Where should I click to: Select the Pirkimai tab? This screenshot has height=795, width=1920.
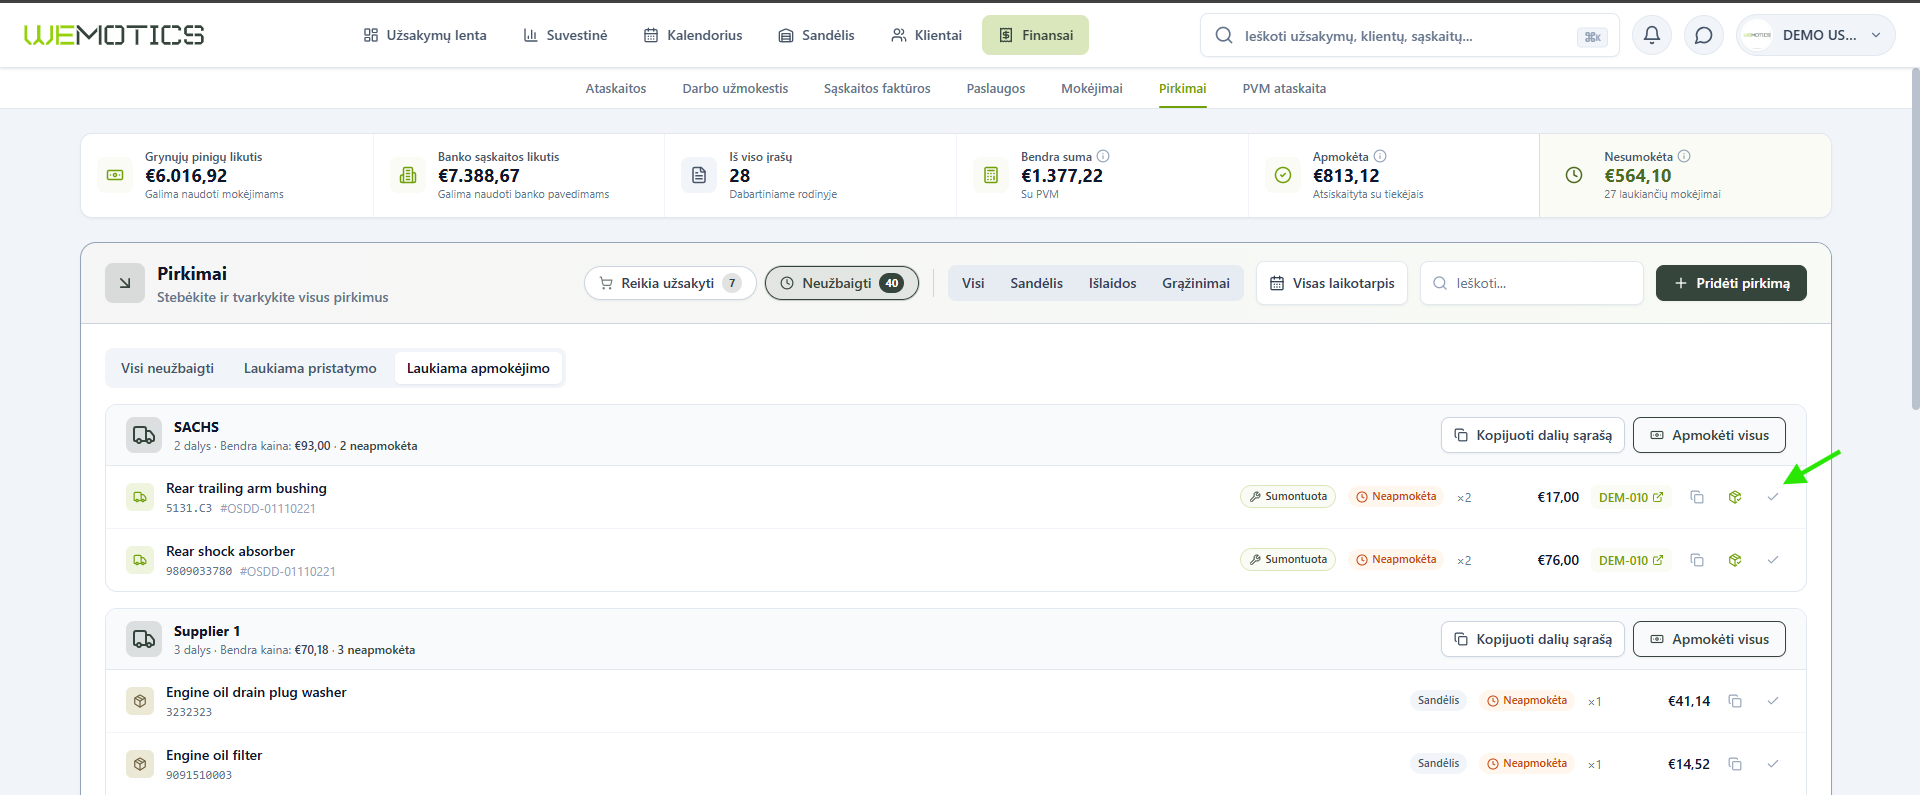point(1183,89)
